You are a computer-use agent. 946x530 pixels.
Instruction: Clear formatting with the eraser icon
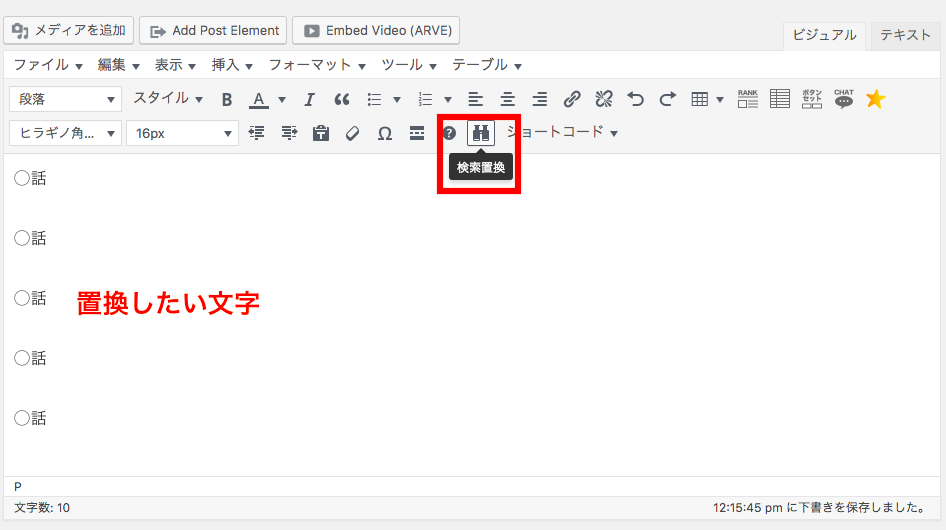(x=352, y=133)
